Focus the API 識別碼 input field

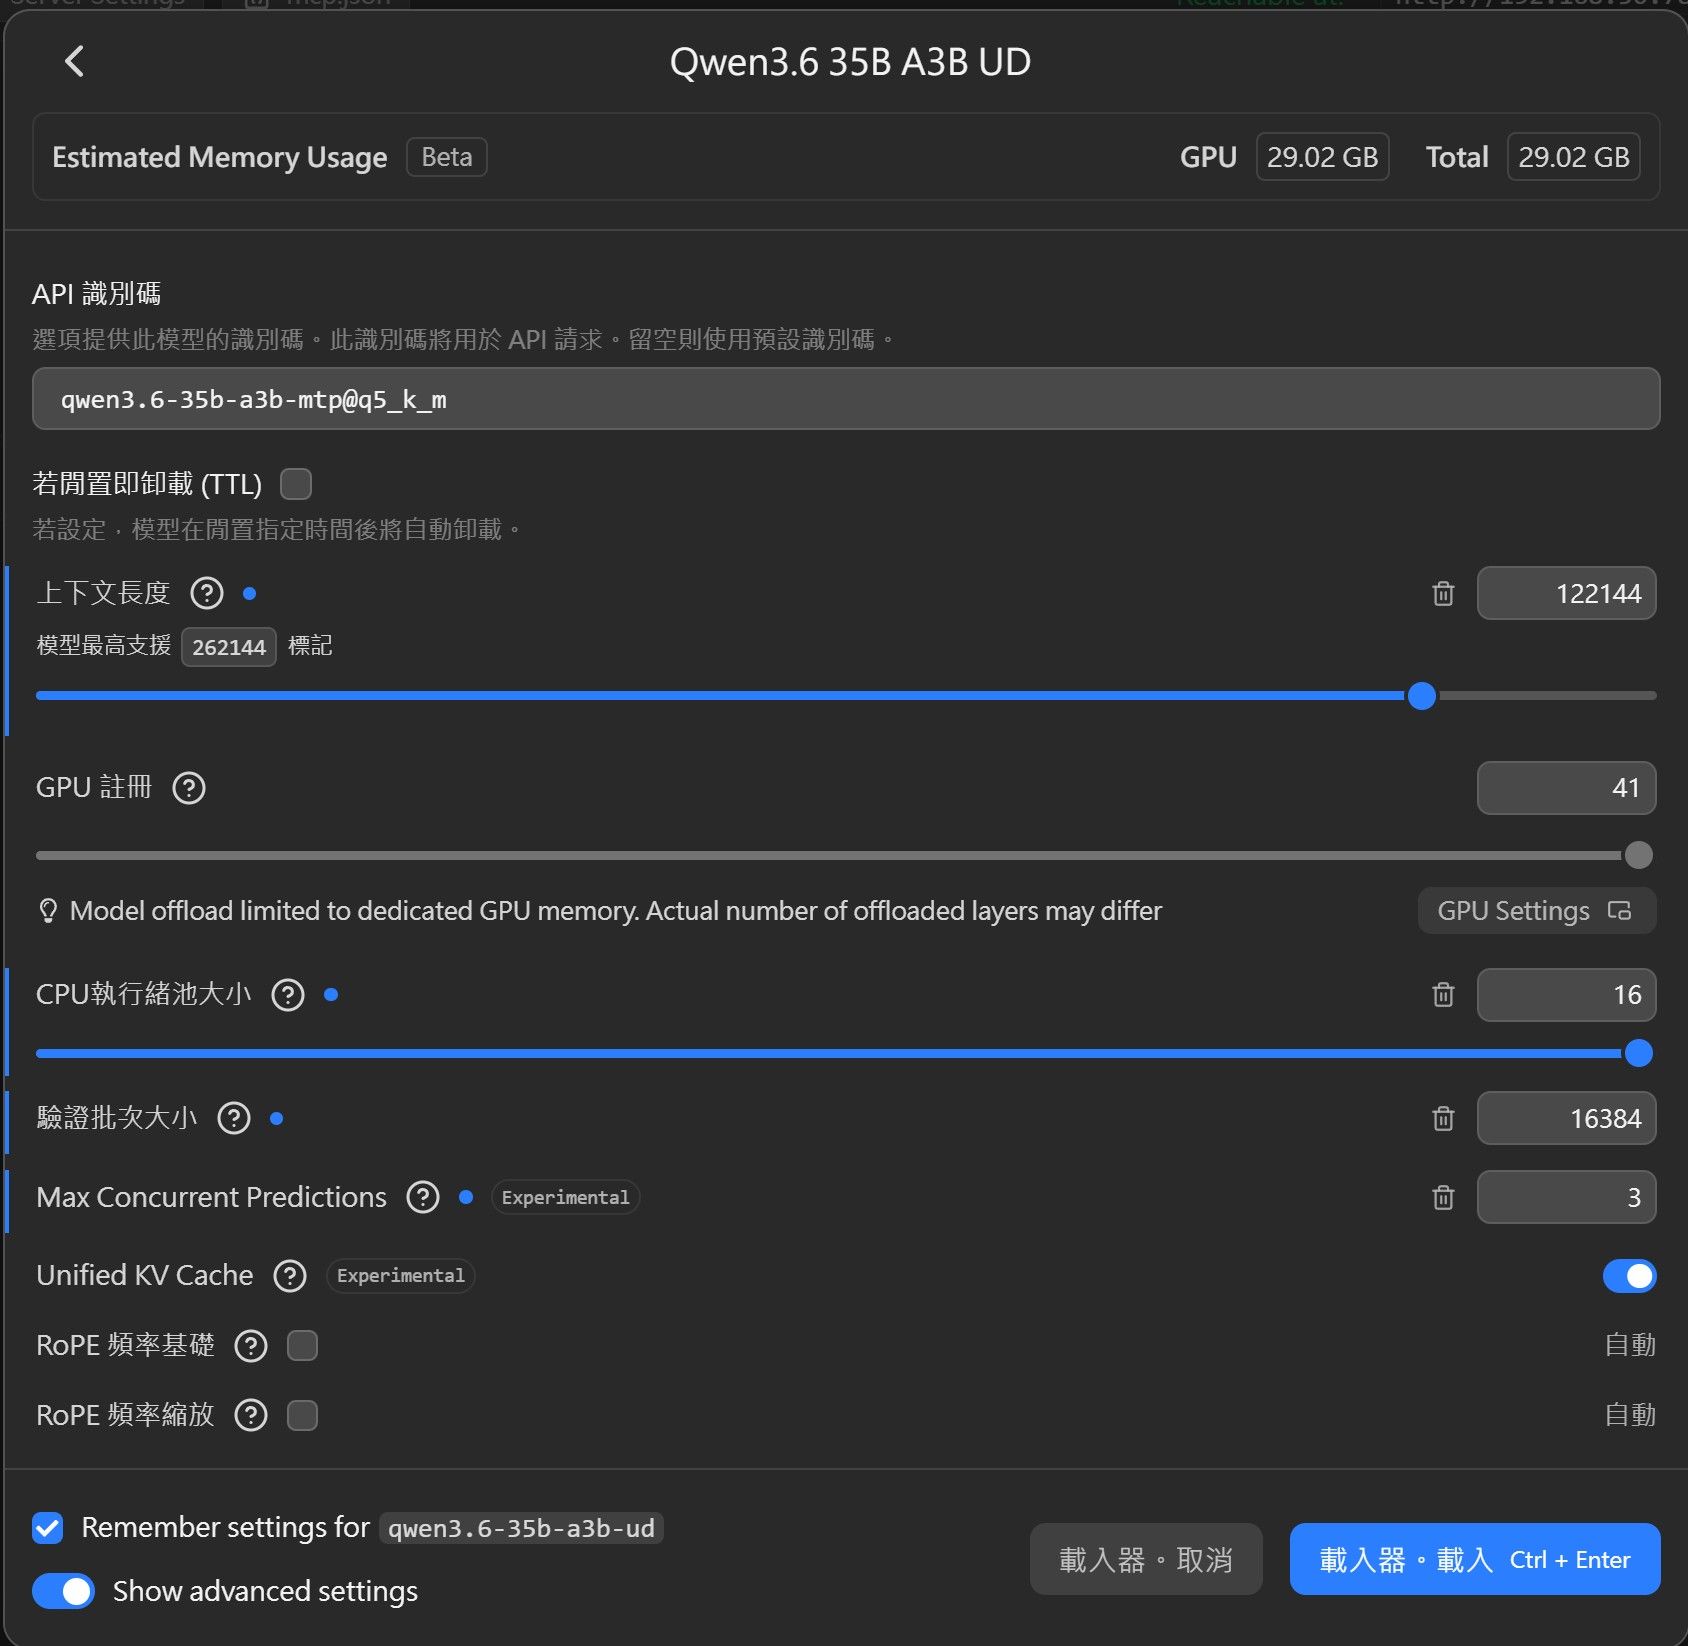(x=846, y=399)
